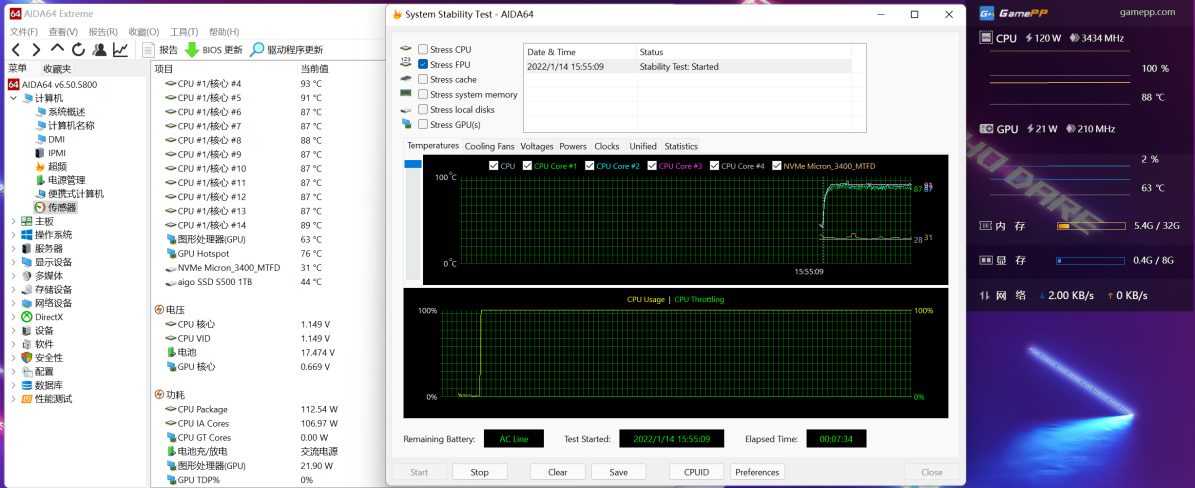Click the refresh icon in AIDA64 toolbar
Screen dimensions: 1195x488
tap(78, 50)
